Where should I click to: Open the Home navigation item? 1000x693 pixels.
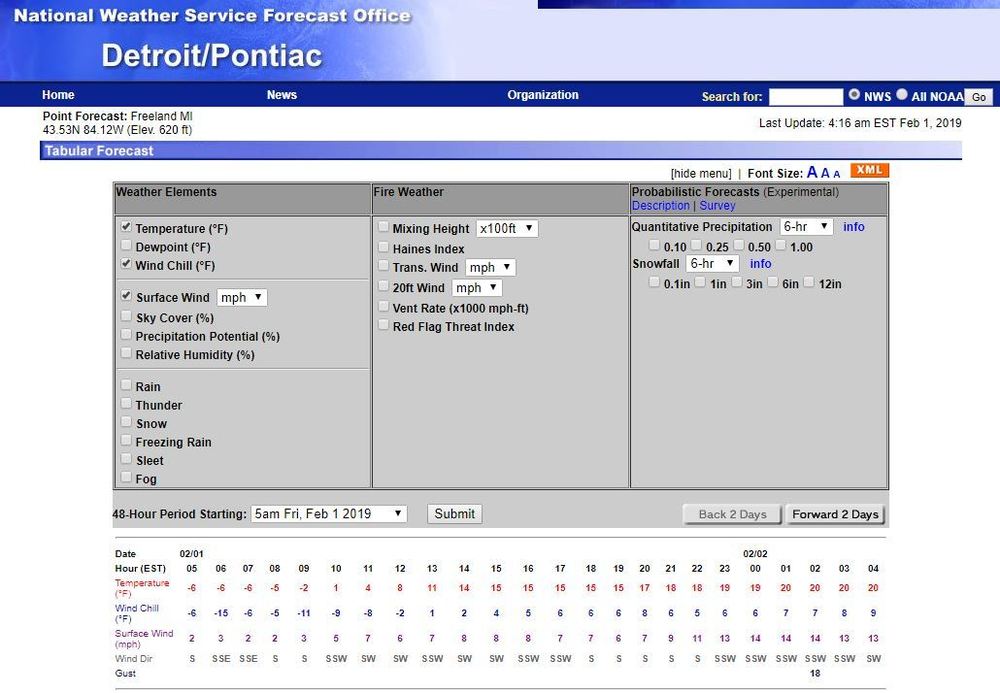[x=58, y=95]
